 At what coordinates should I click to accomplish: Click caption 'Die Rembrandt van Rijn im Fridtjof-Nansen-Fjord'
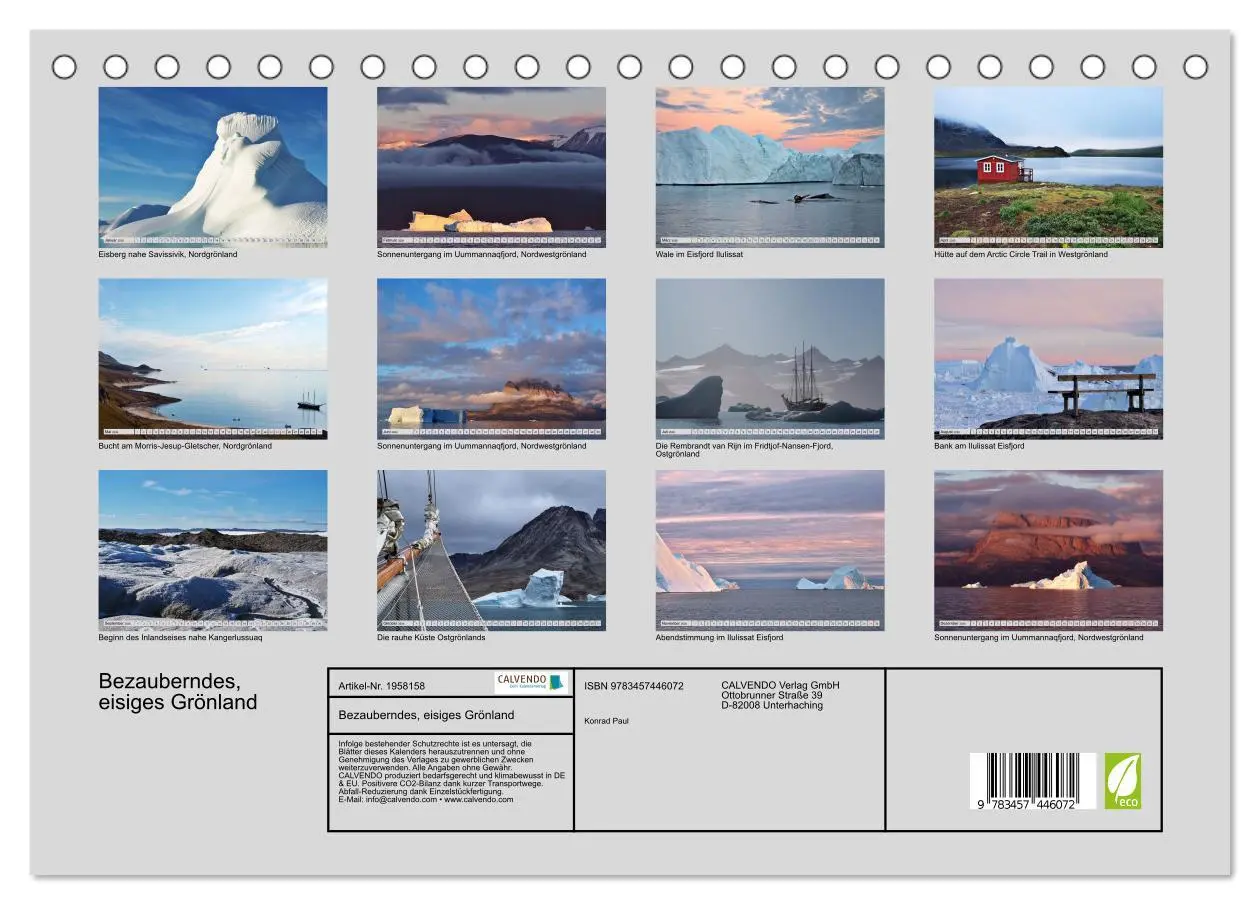point(744,450)
